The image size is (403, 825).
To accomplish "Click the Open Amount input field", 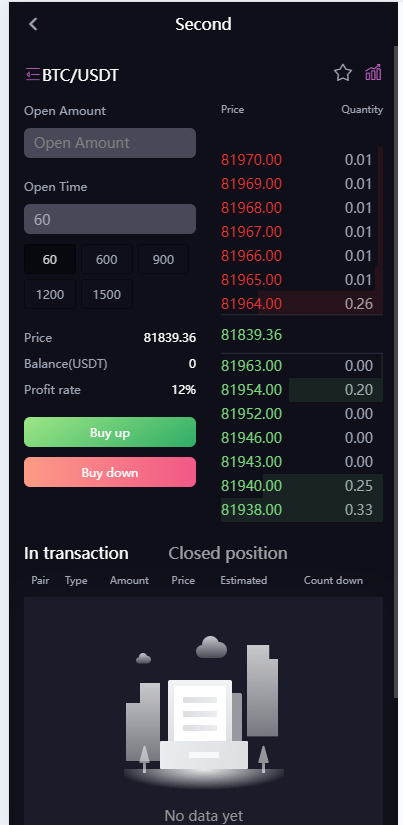I will coord(110,143).
